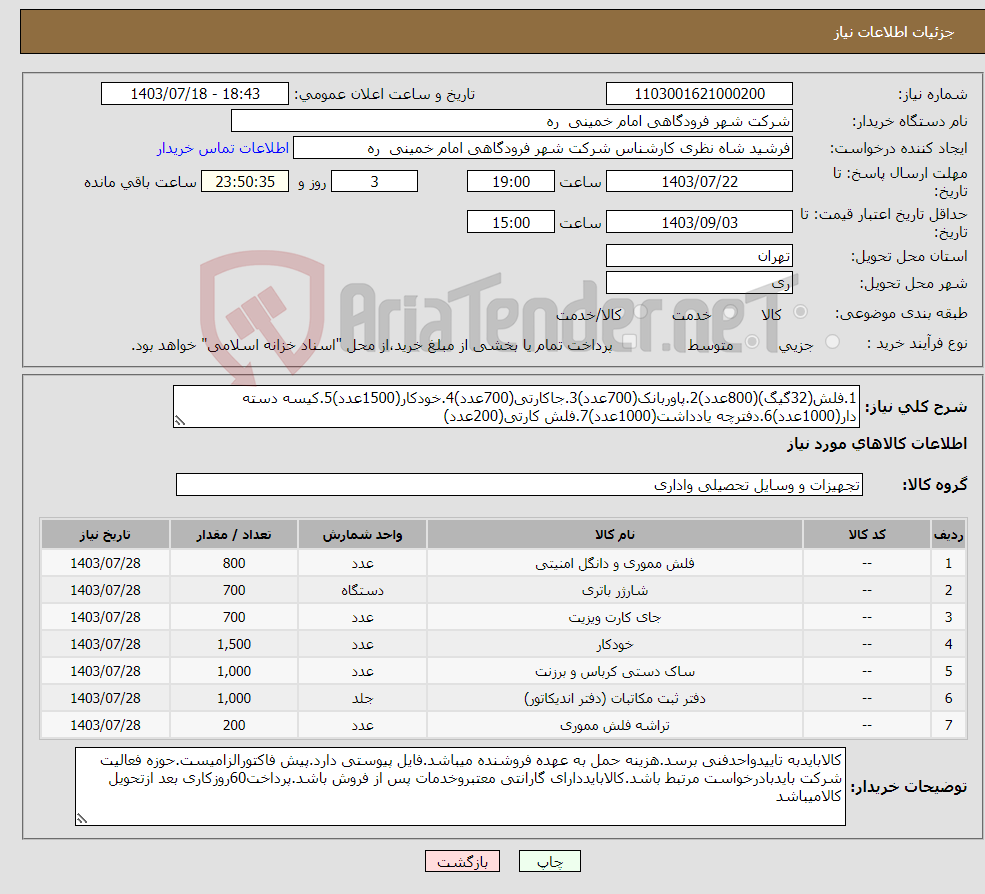Image resolution: width=985 pixels, height=894 pixels.
Task: Click the item name ساک دستی کرباس و برزنت
Action: 614,672
